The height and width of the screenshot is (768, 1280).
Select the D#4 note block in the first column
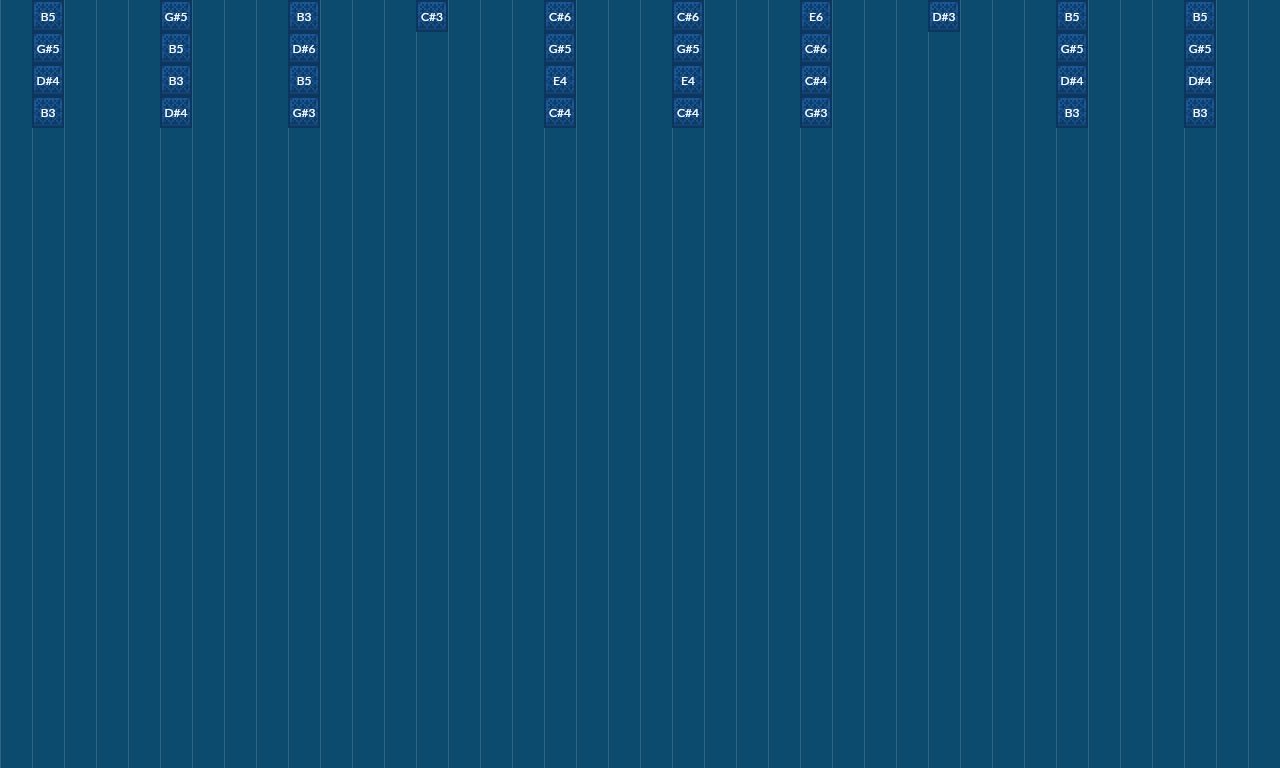[x=46, y=79]
